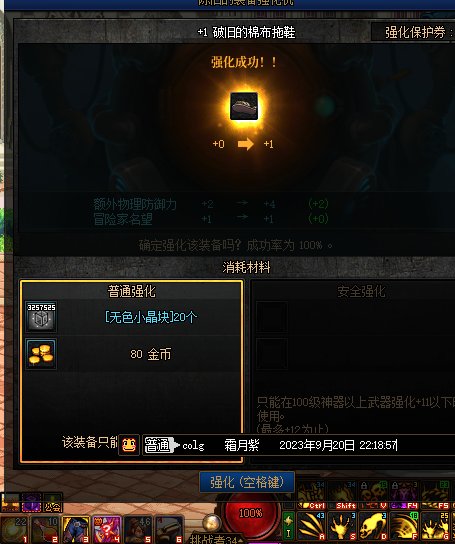
Task: Click the 强化保护券 protection ticket label
Action: (x=415, y=32)
